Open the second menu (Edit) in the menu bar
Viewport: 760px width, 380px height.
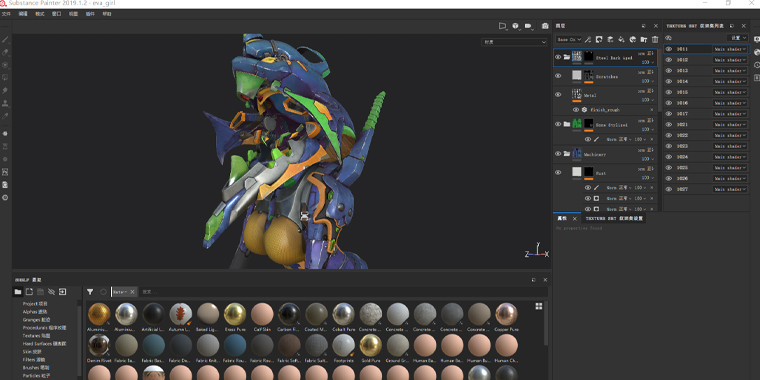(x=23, y=14)
